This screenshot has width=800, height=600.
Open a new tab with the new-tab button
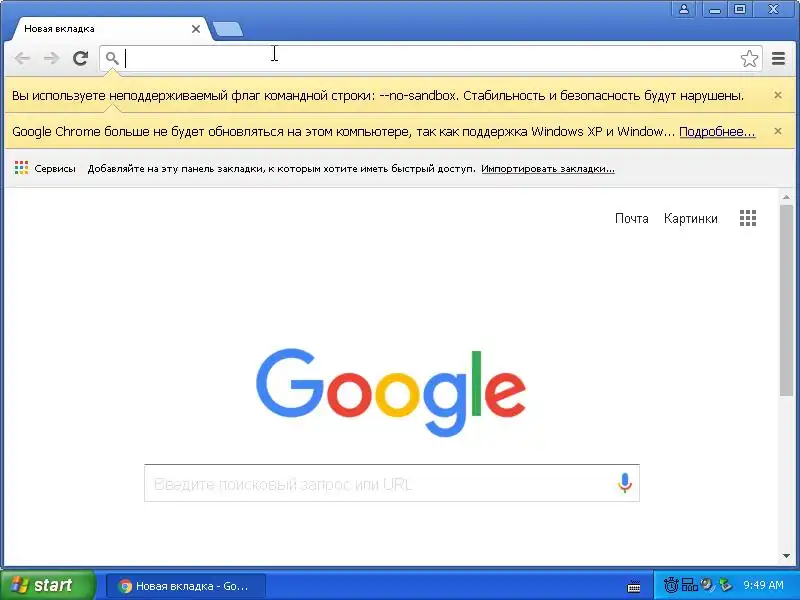coord(228,29)
